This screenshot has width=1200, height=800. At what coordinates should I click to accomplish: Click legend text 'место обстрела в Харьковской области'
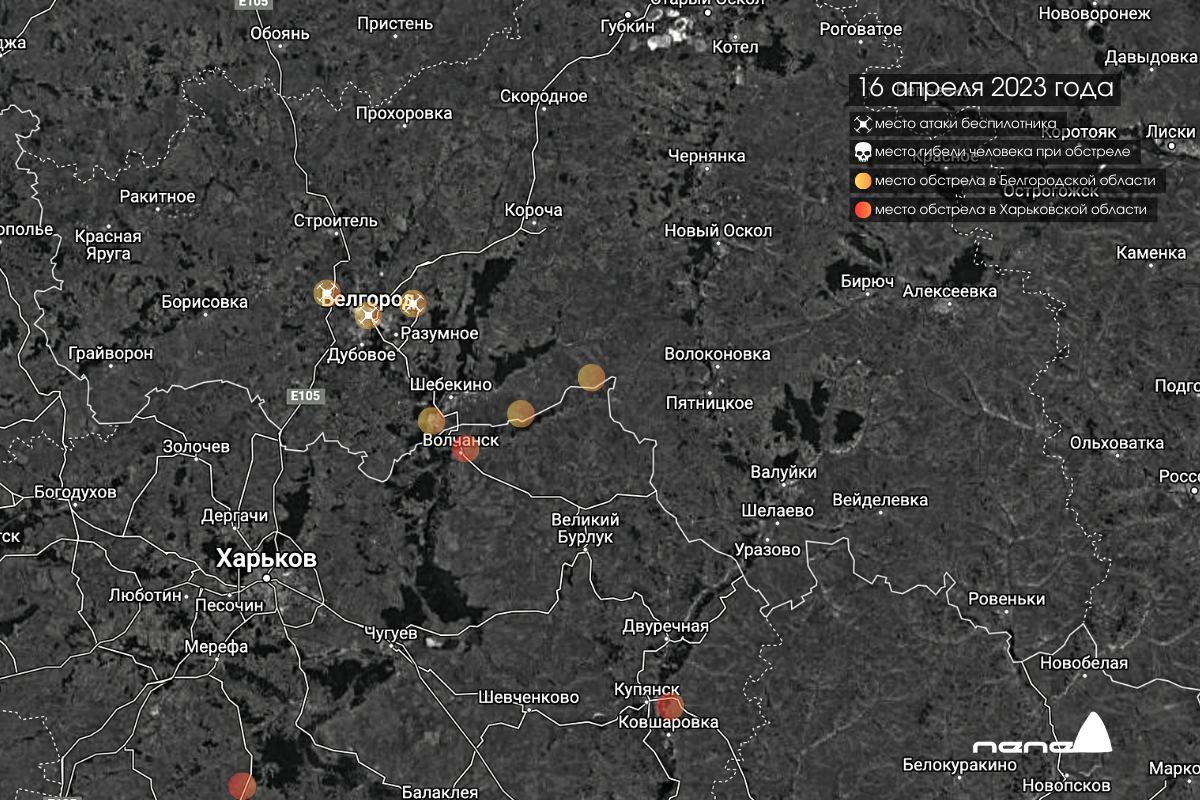(1011, 210)
